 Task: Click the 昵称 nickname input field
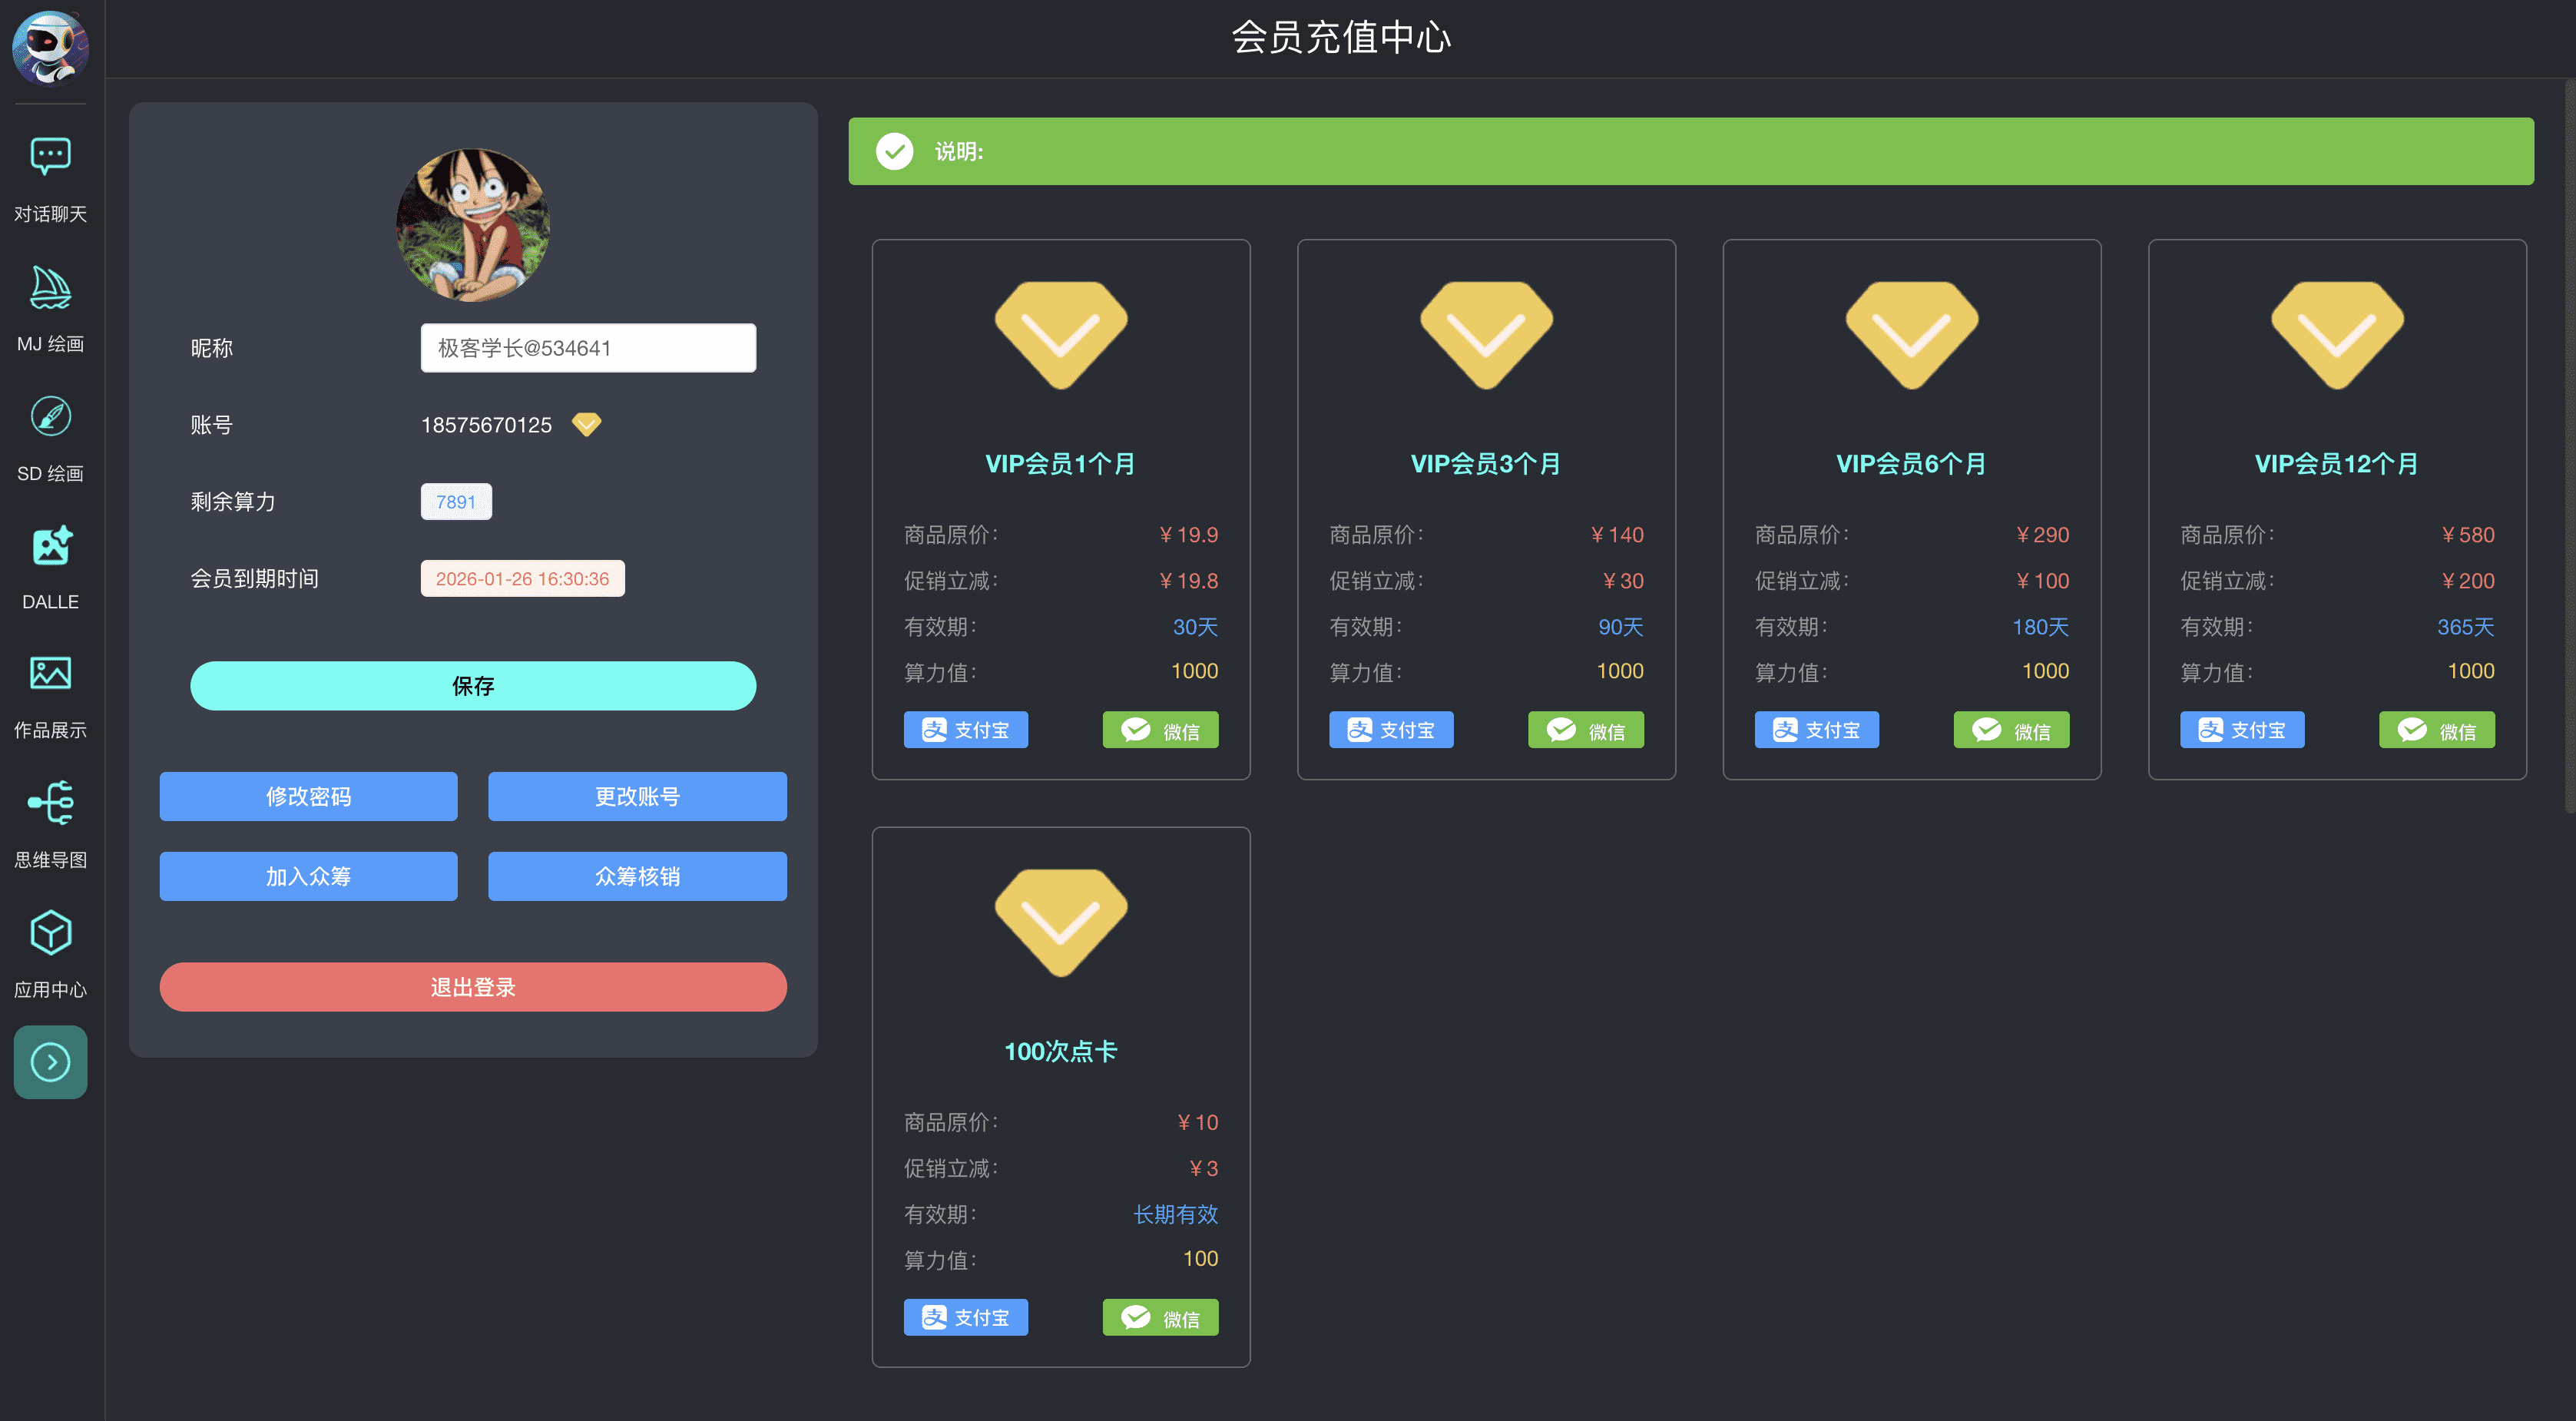[x=588, y=348]
